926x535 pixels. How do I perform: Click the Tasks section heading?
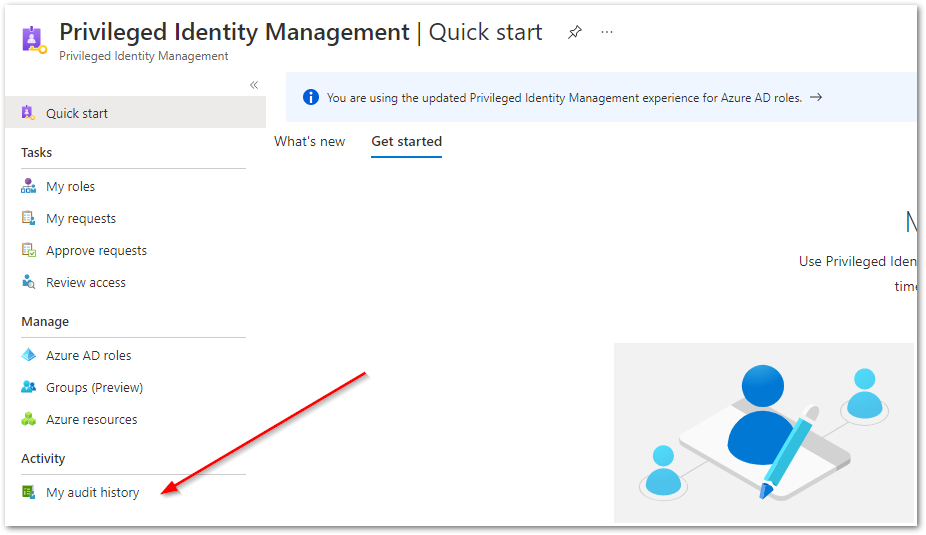point(37,152)
